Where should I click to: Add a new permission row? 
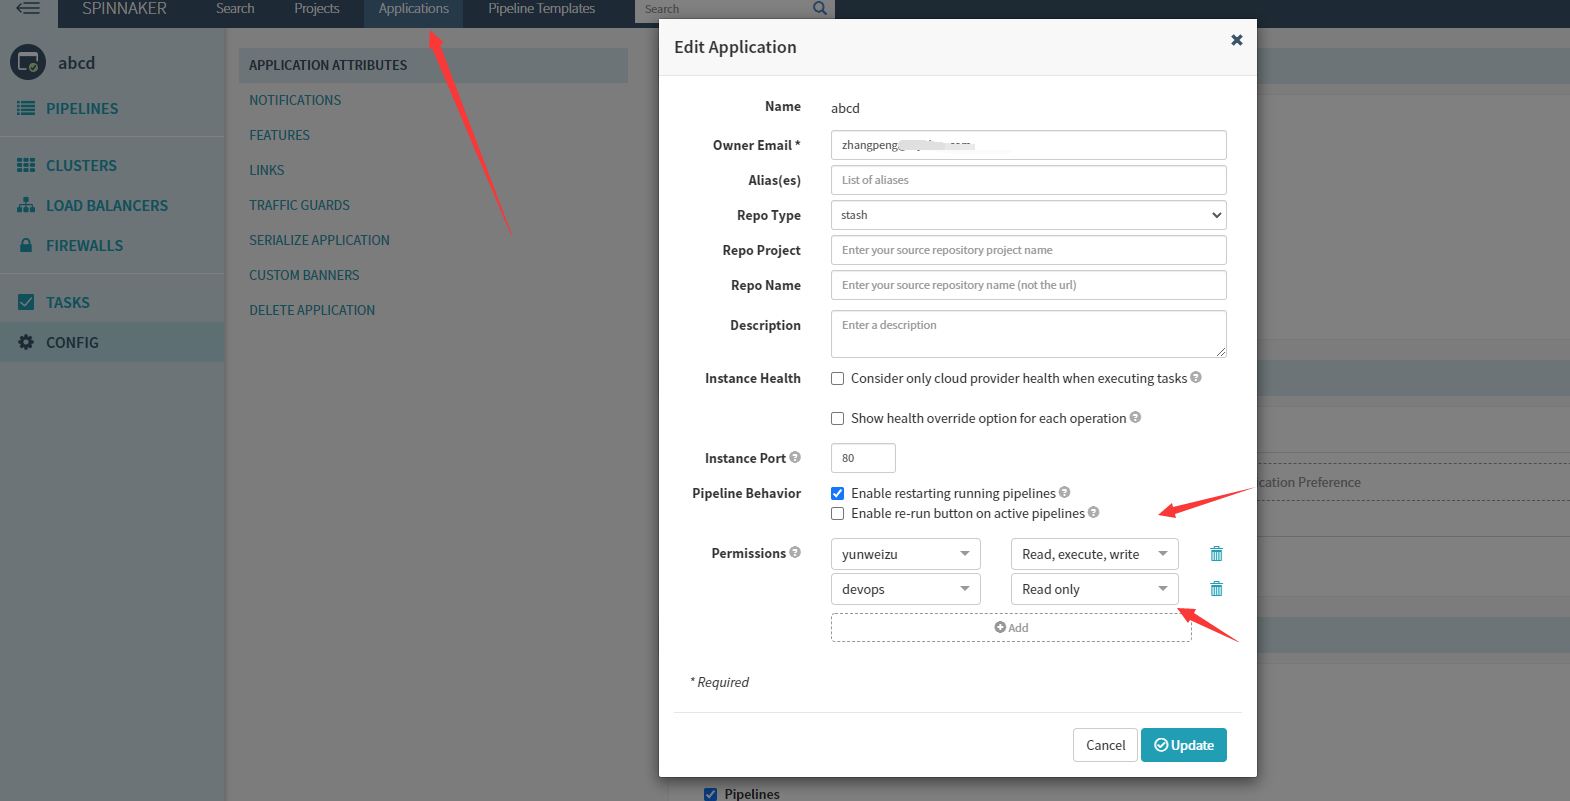(1011, 627)
